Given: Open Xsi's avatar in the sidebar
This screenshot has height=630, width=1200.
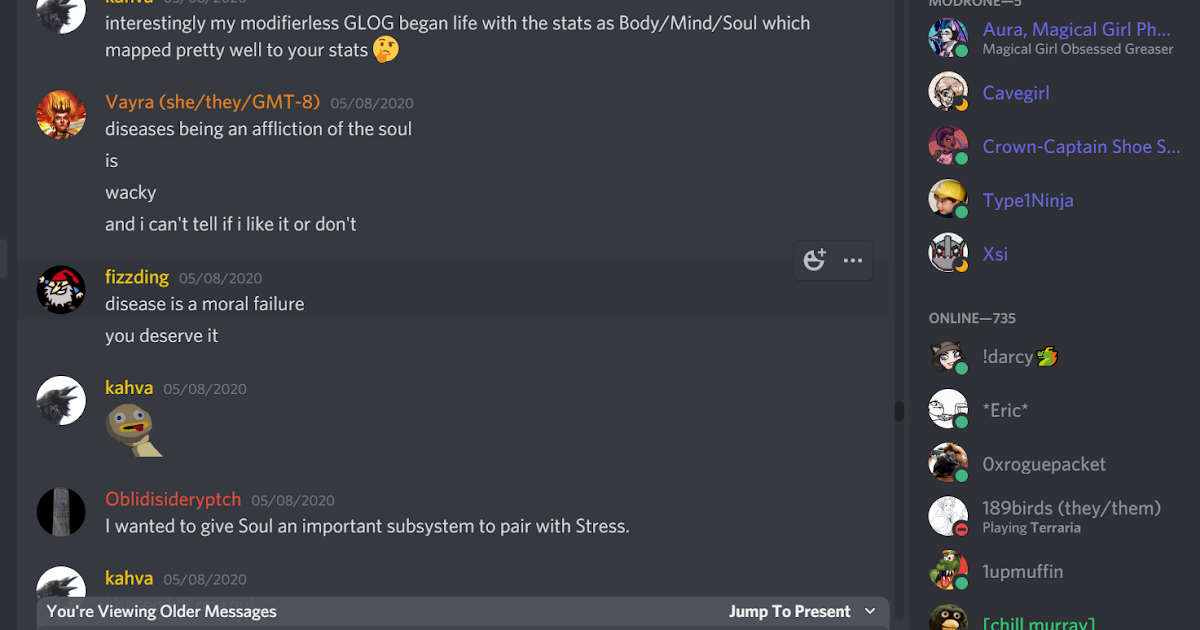Looking at the screenshot, I should click(x=948, y=253).
